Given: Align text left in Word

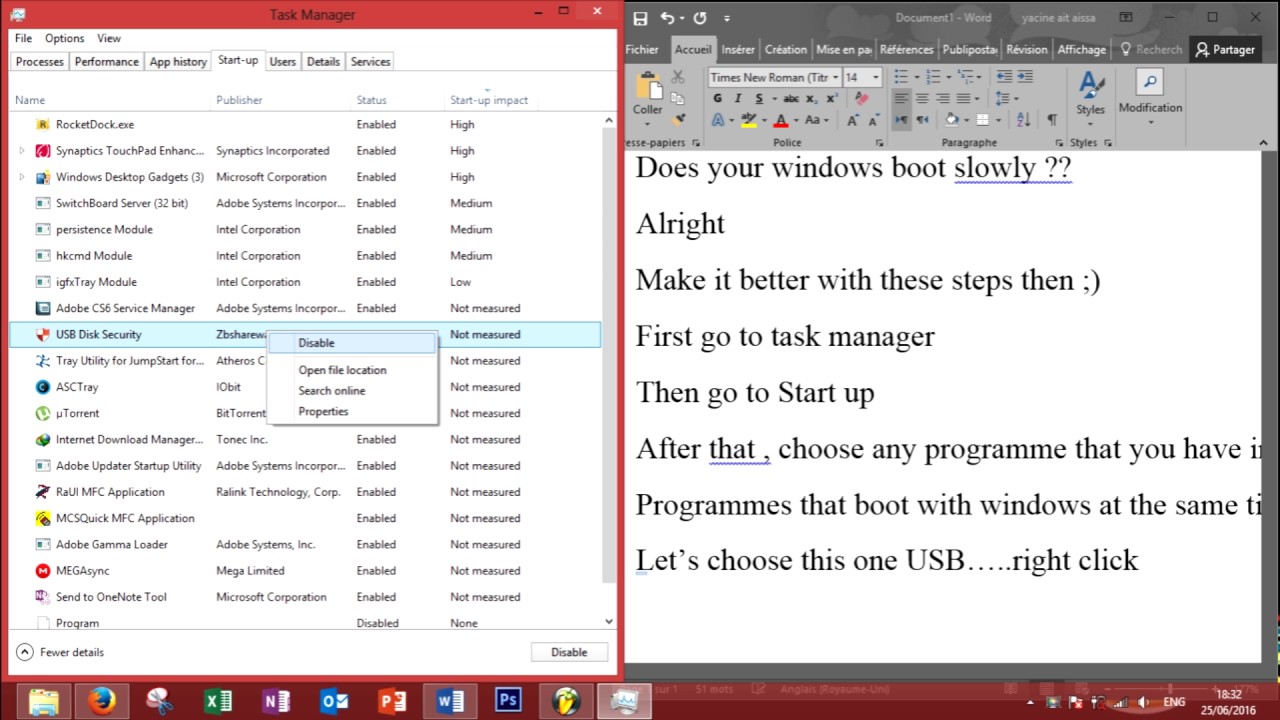Looking at the screenshot, I should tap(902, 98).
